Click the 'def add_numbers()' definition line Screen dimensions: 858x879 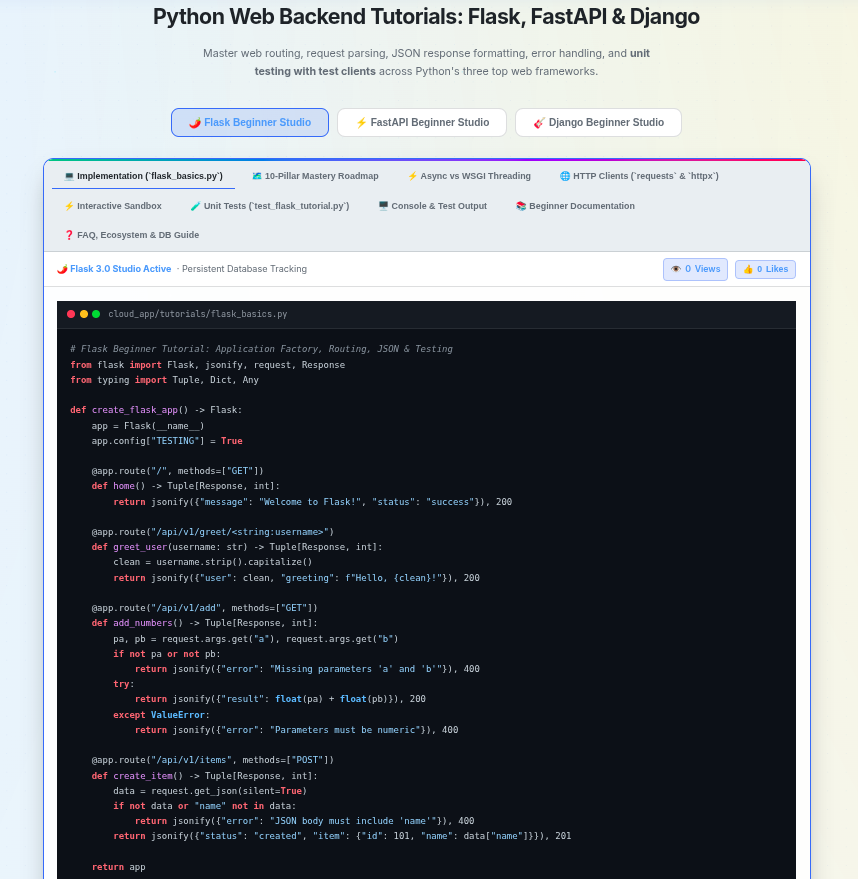(x=205, y=623)
